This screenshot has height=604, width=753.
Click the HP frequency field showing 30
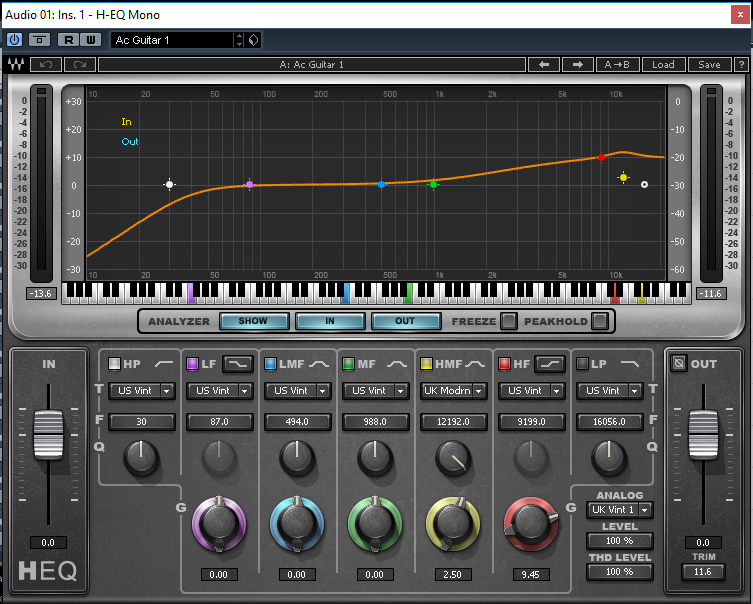point(142,422)
